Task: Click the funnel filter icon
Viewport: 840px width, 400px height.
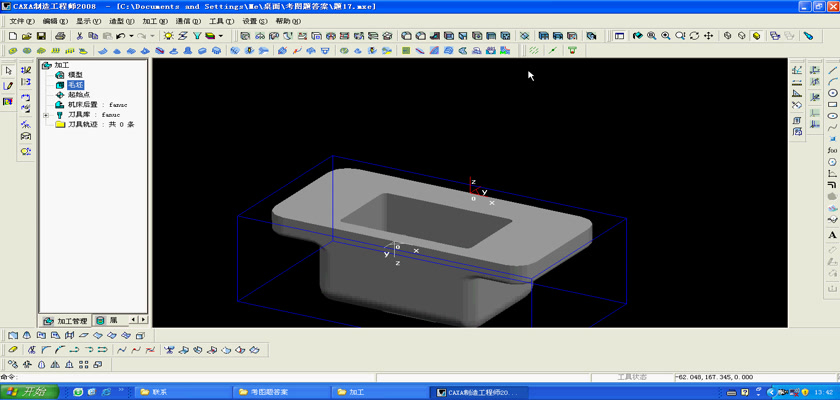Action: (x=197, y=36)
